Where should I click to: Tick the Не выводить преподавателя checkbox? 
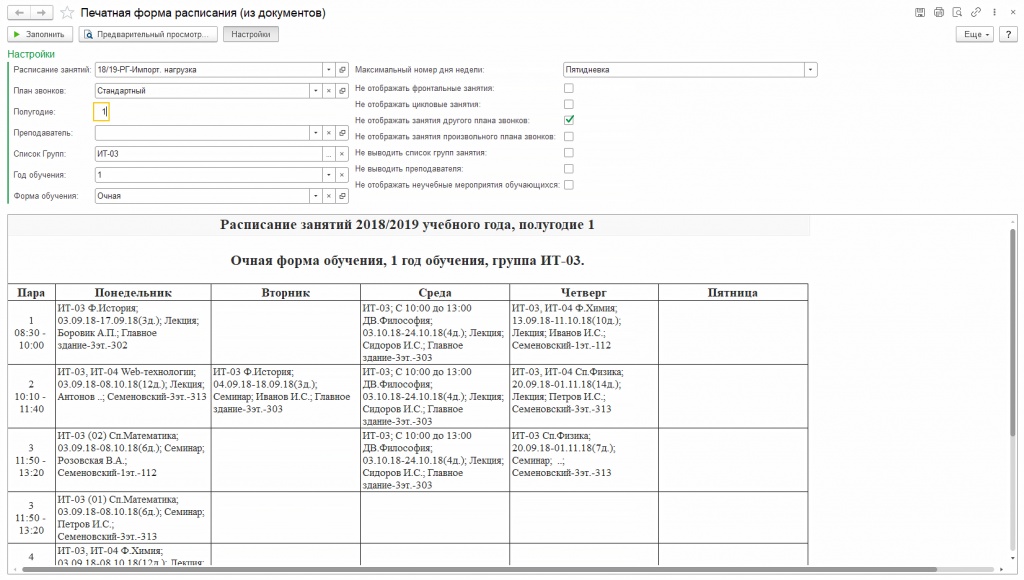pos(569,168)
